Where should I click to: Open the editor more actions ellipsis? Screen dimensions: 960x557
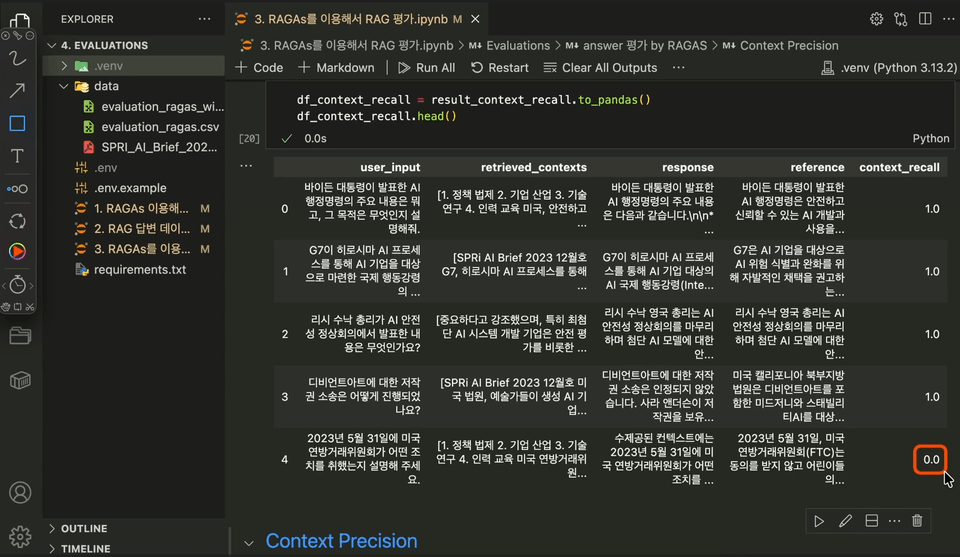pyautogui.click(x=948, y=19)
